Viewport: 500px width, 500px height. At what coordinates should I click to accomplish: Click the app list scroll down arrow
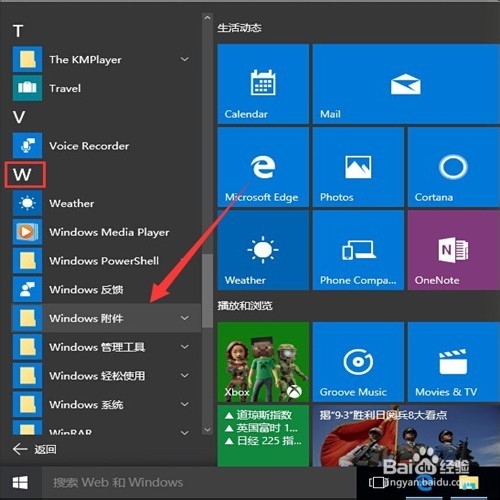tap(207, 430)
